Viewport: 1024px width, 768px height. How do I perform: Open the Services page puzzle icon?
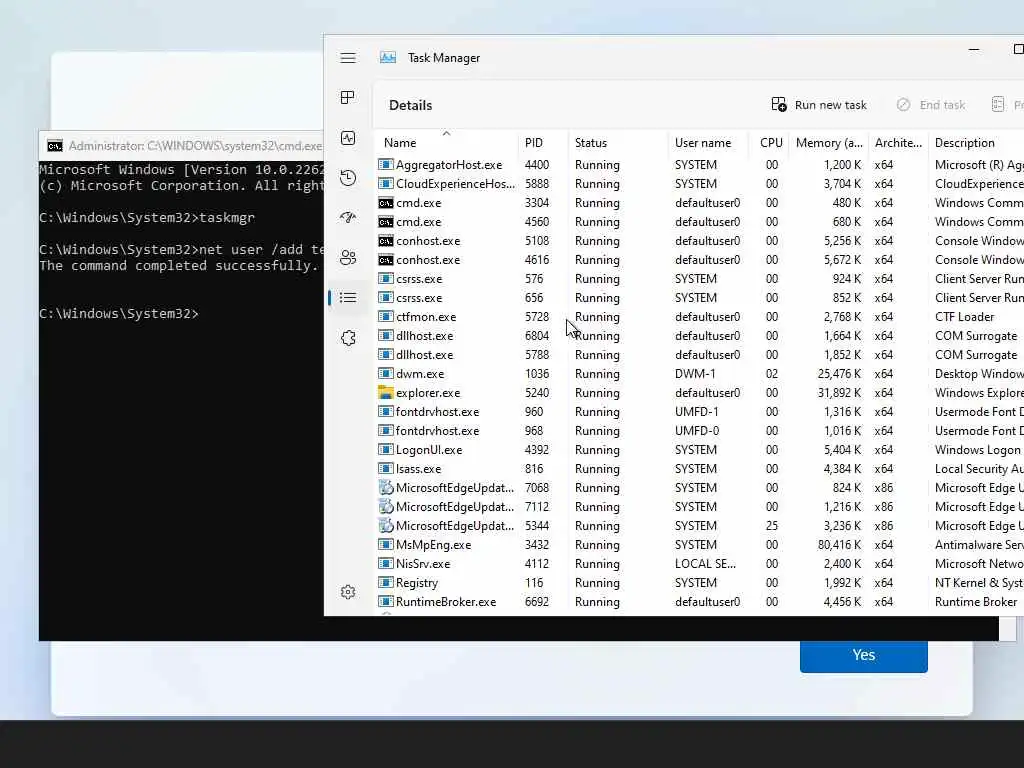348,338
